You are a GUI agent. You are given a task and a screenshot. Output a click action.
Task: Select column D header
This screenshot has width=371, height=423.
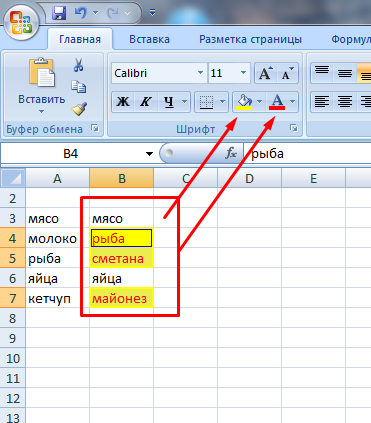tap(249, 179)
